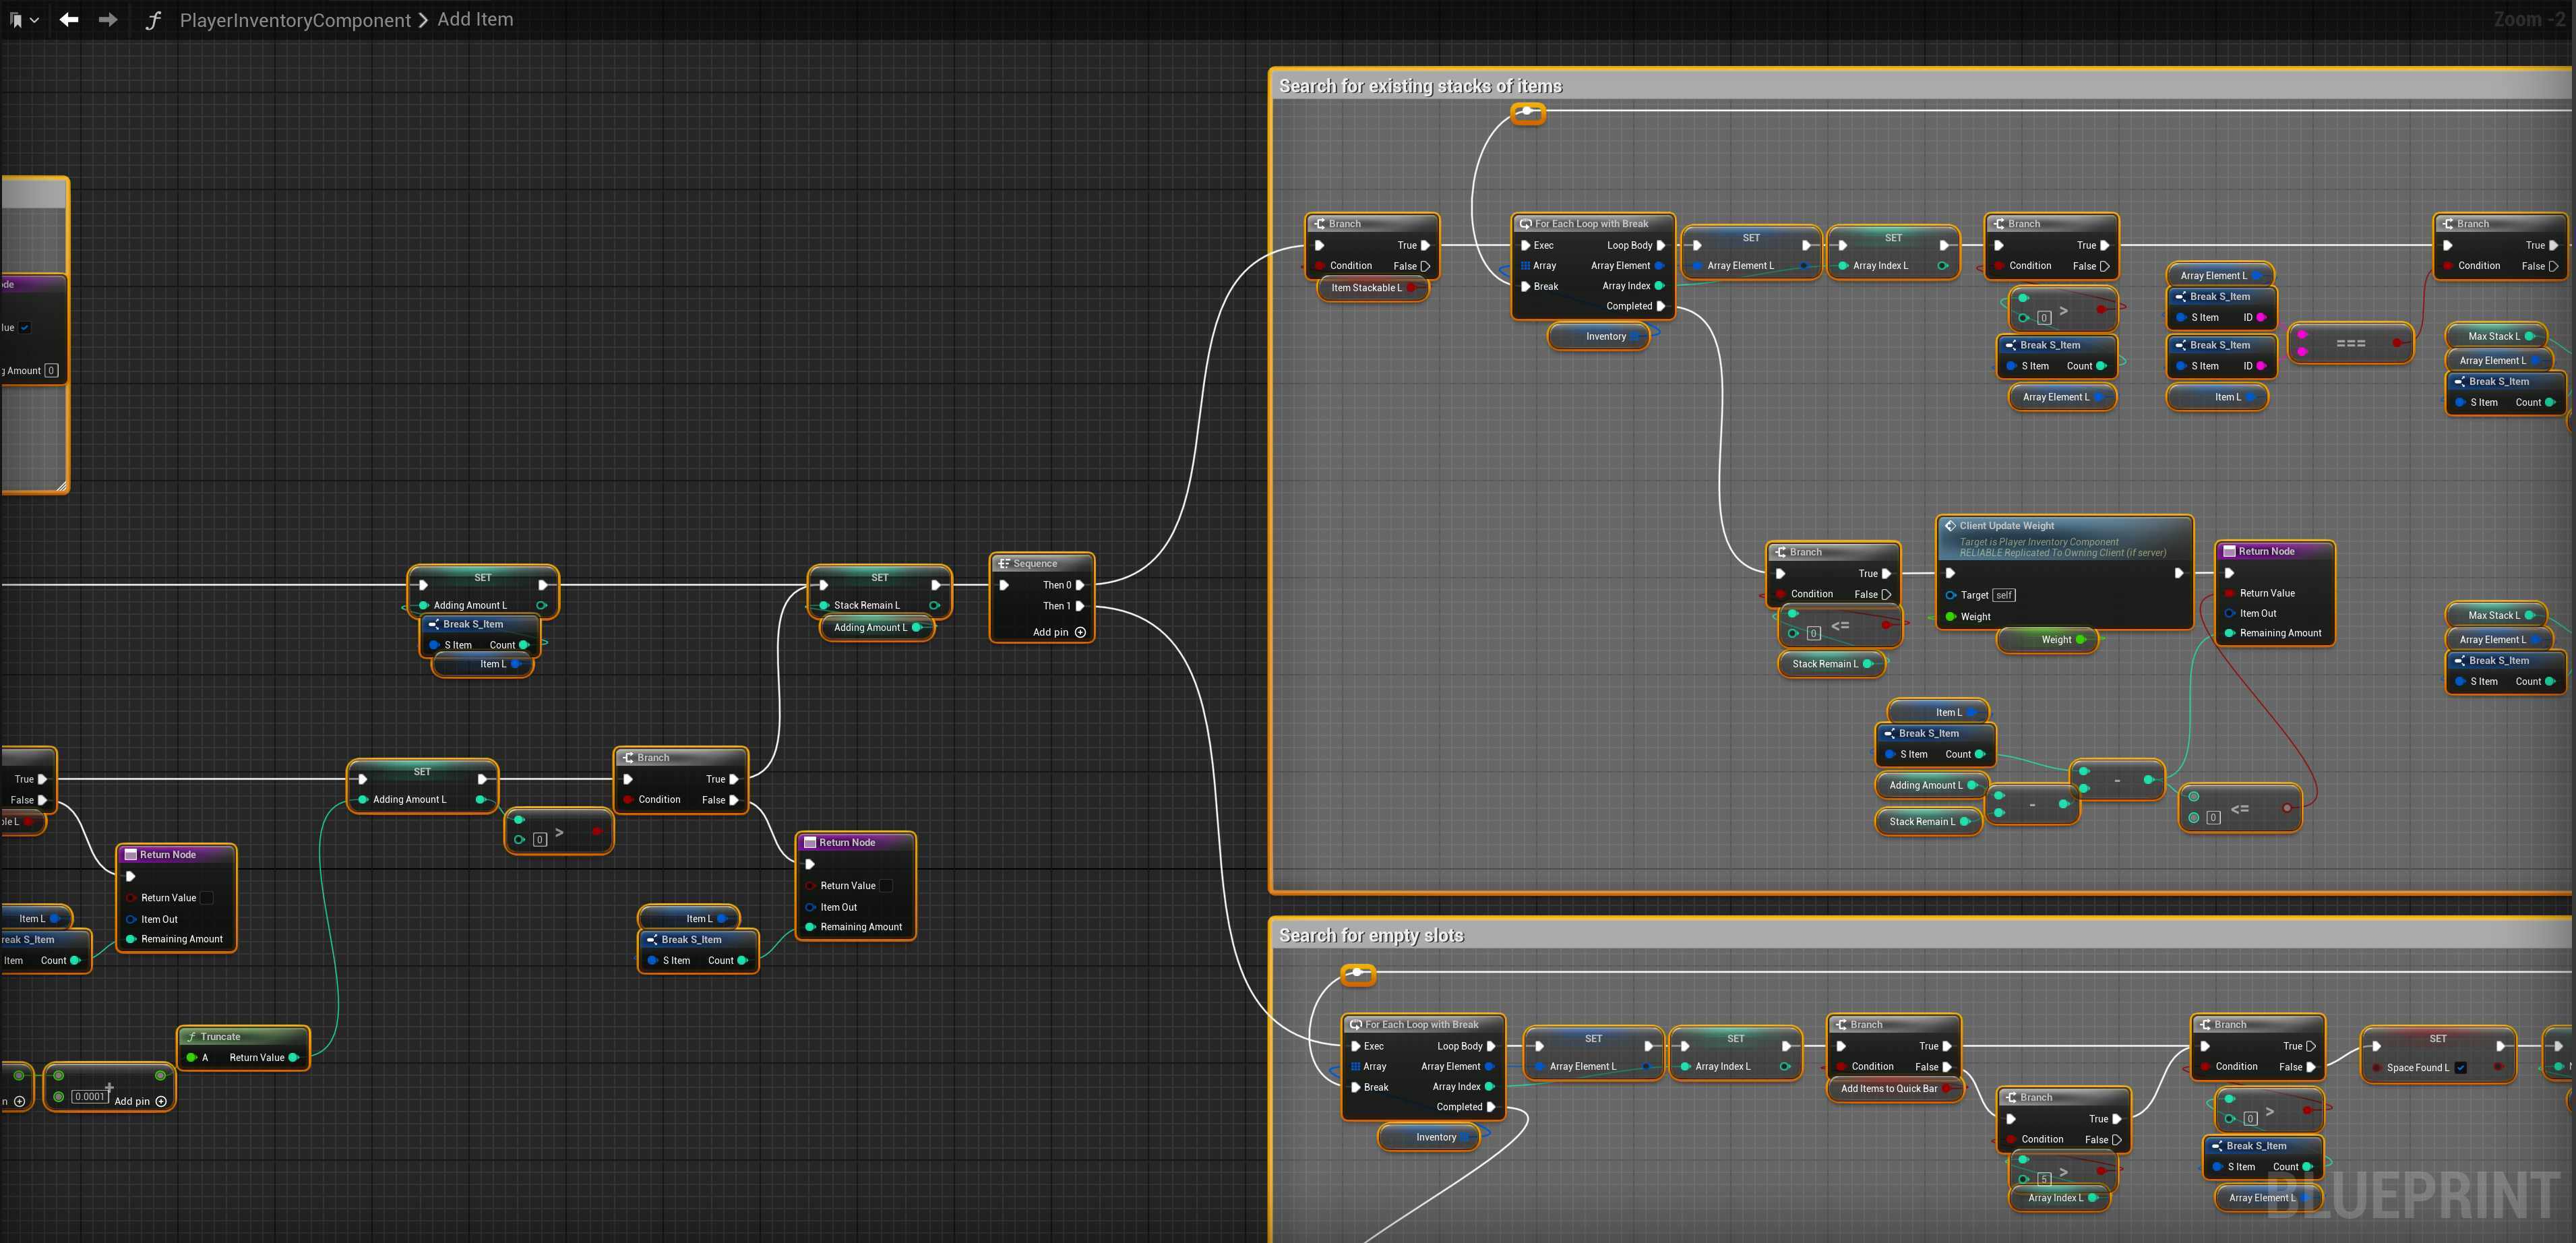Click the Truncate node function icon

191,1037
